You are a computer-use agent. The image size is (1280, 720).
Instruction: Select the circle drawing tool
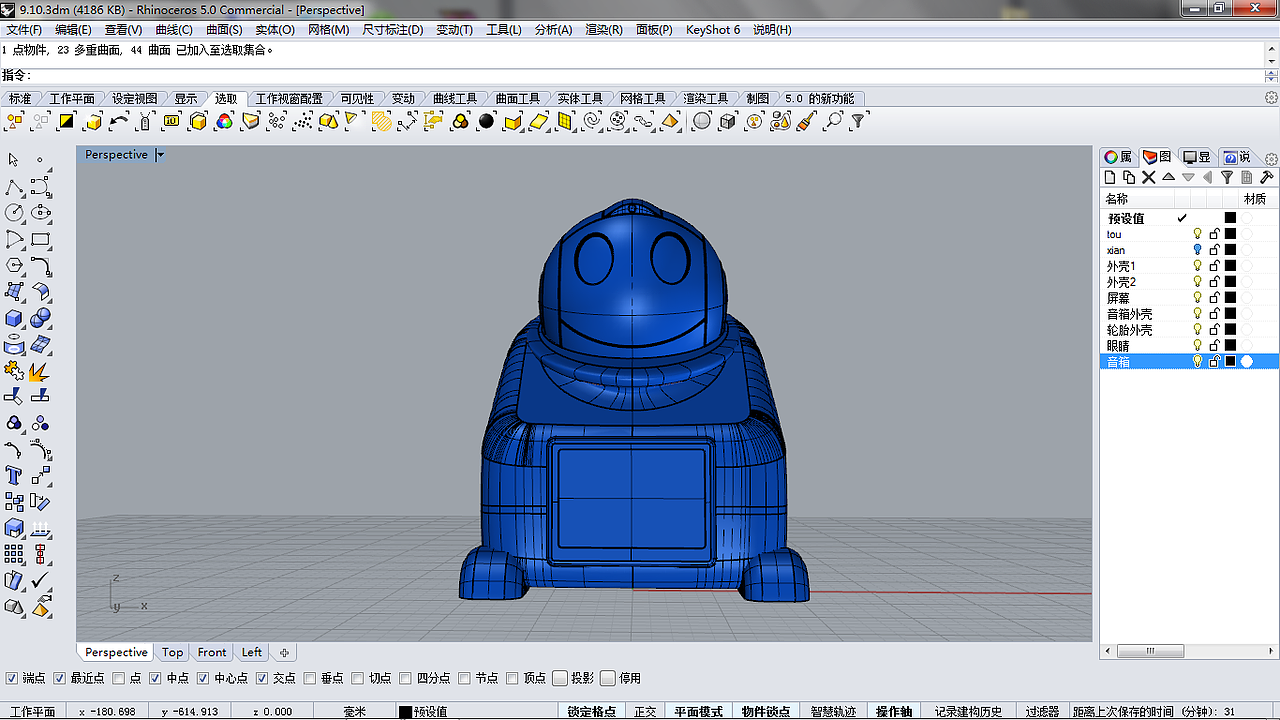tap(15, 213)
